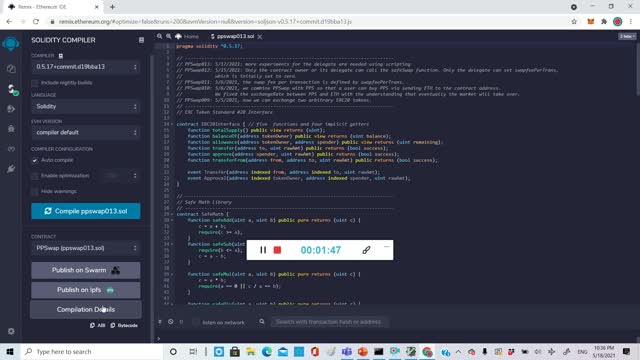The image size is (640, 360).
Task: Clear the terminal console icon
Action: pos(171,322)
